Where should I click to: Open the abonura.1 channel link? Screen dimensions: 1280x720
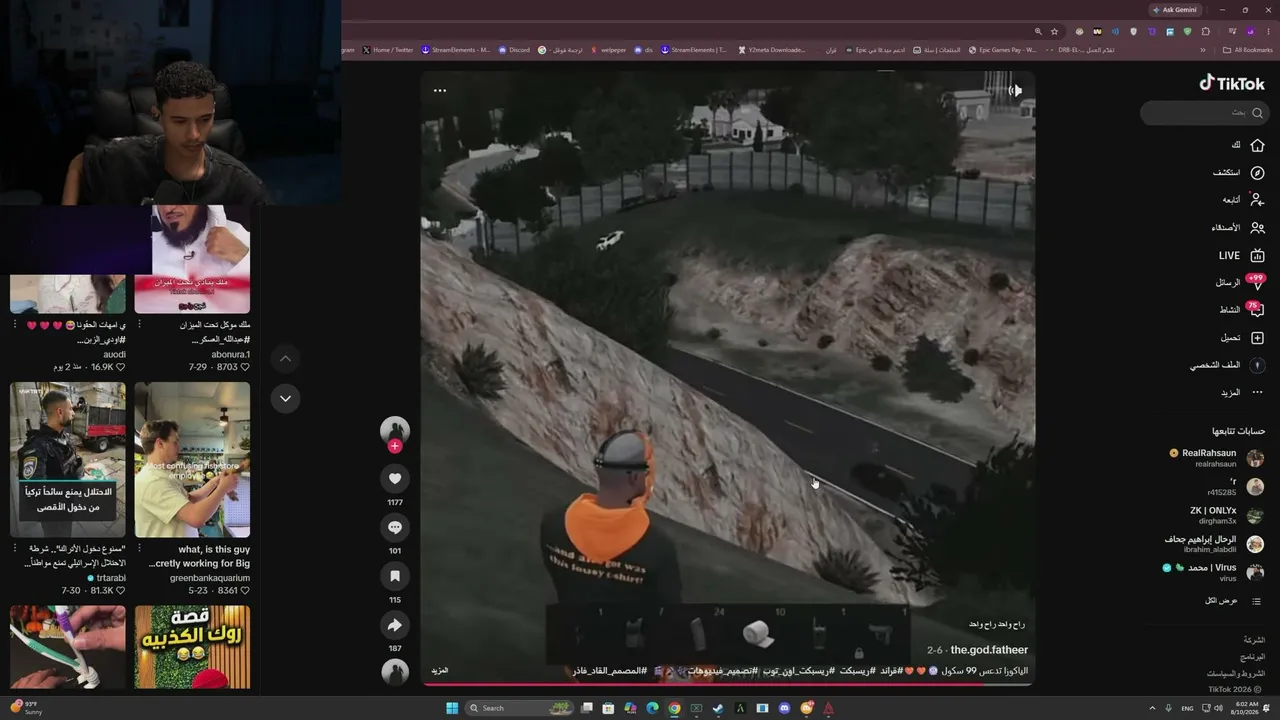tap(230, 354)
